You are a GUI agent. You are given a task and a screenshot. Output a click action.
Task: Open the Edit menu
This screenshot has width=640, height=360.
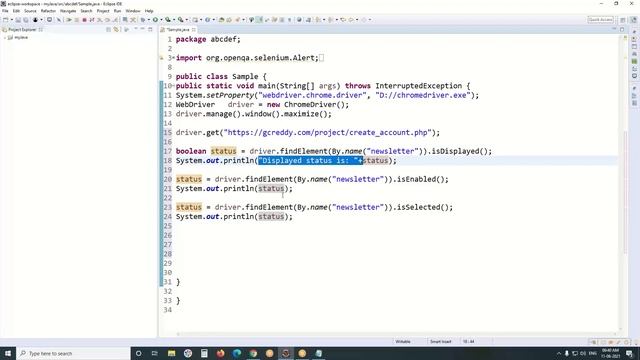tap(16, 11)
